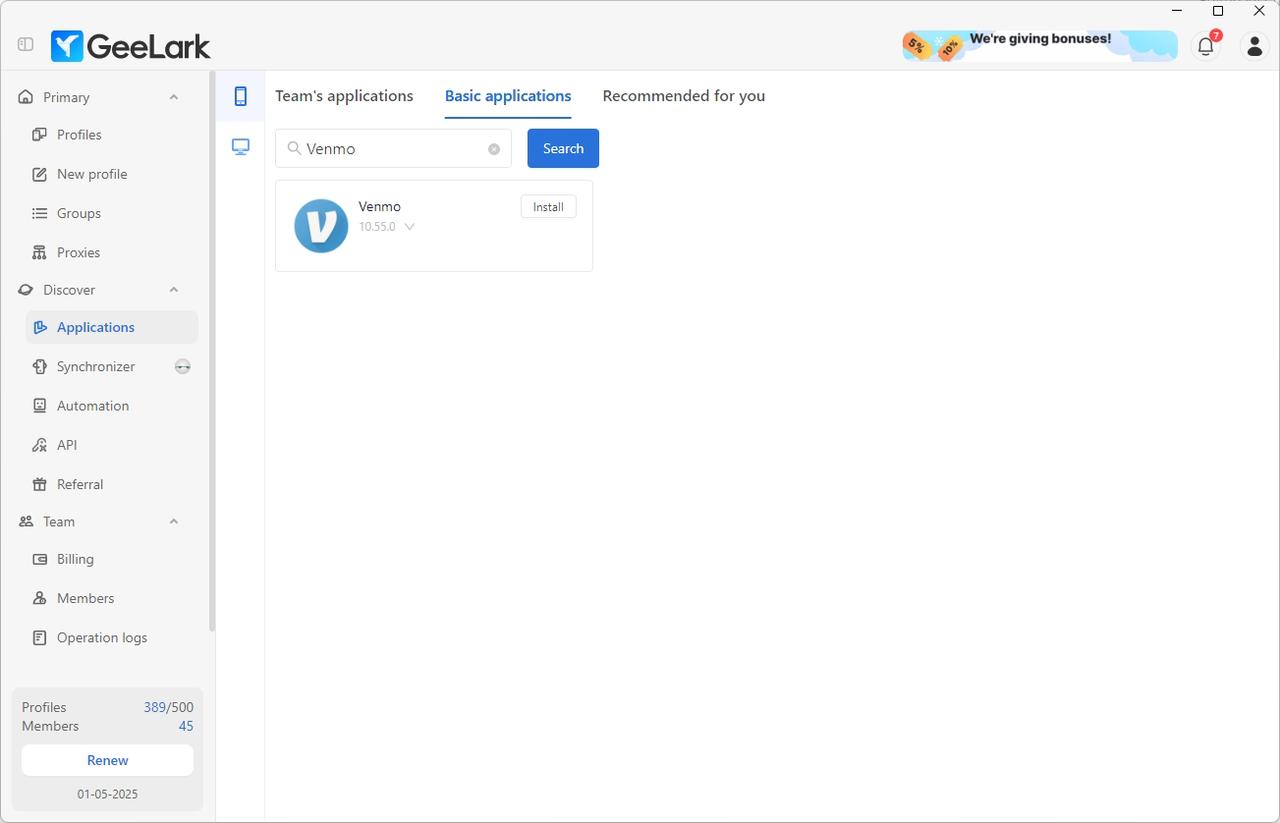Select the Basic applications tab
Viewport: 1280px width, 823px height.
tap(508, 96)
